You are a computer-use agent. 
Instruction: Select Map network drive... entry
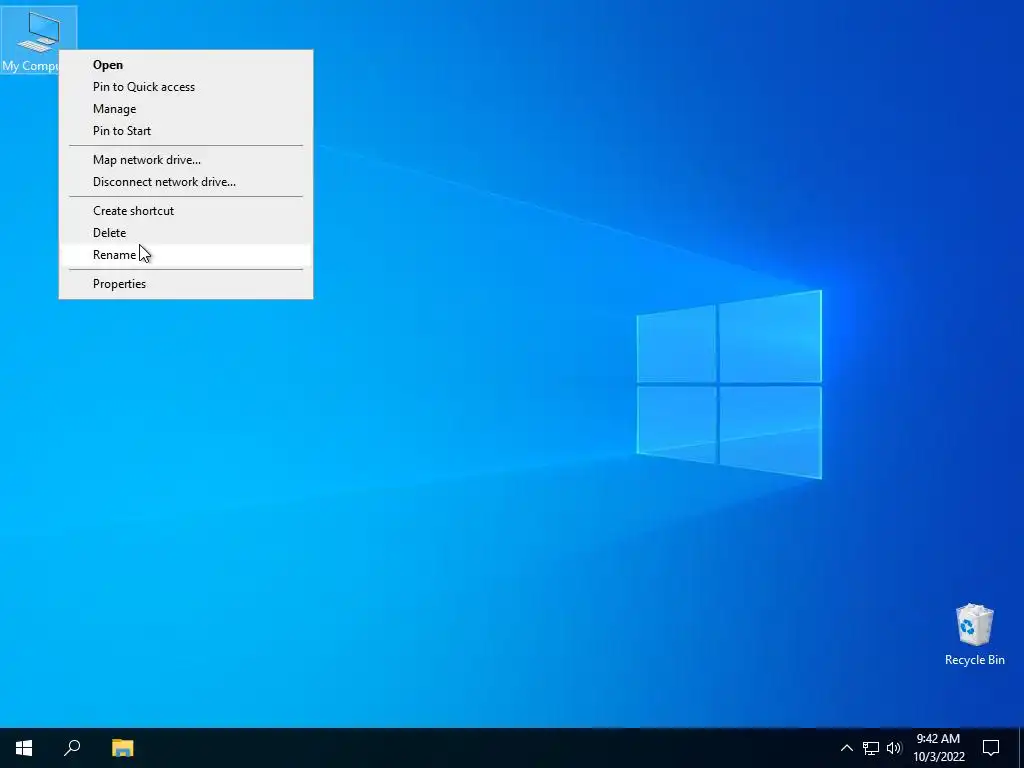click(186, 160)
